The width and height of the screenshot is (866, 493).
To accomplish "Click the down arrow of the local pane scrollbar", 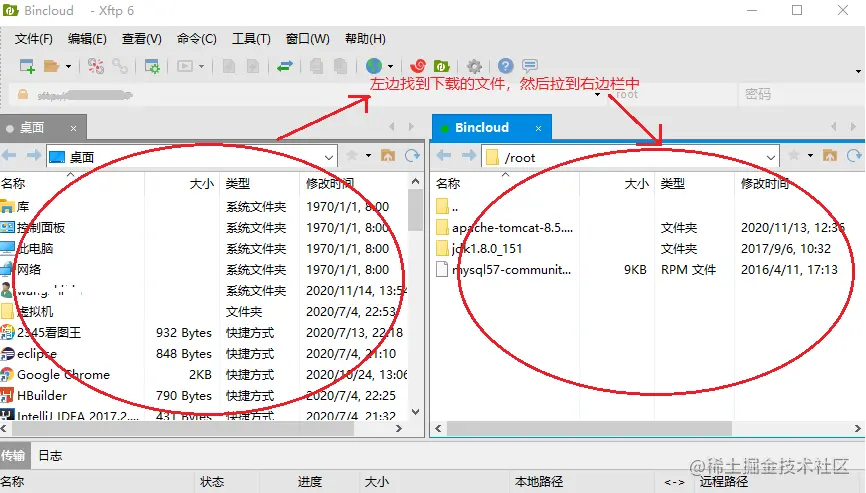I will (x=415, y=412).
